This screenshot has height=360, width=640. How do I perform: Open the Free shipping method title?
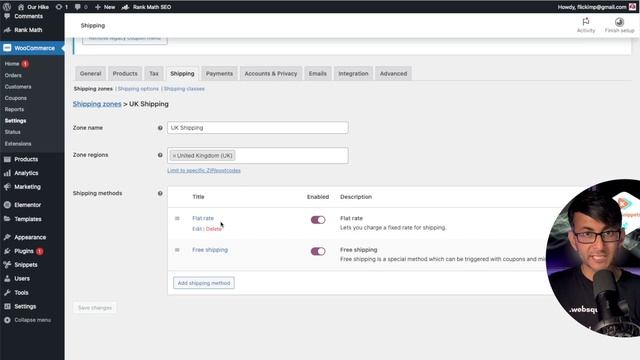pos(210,250)
